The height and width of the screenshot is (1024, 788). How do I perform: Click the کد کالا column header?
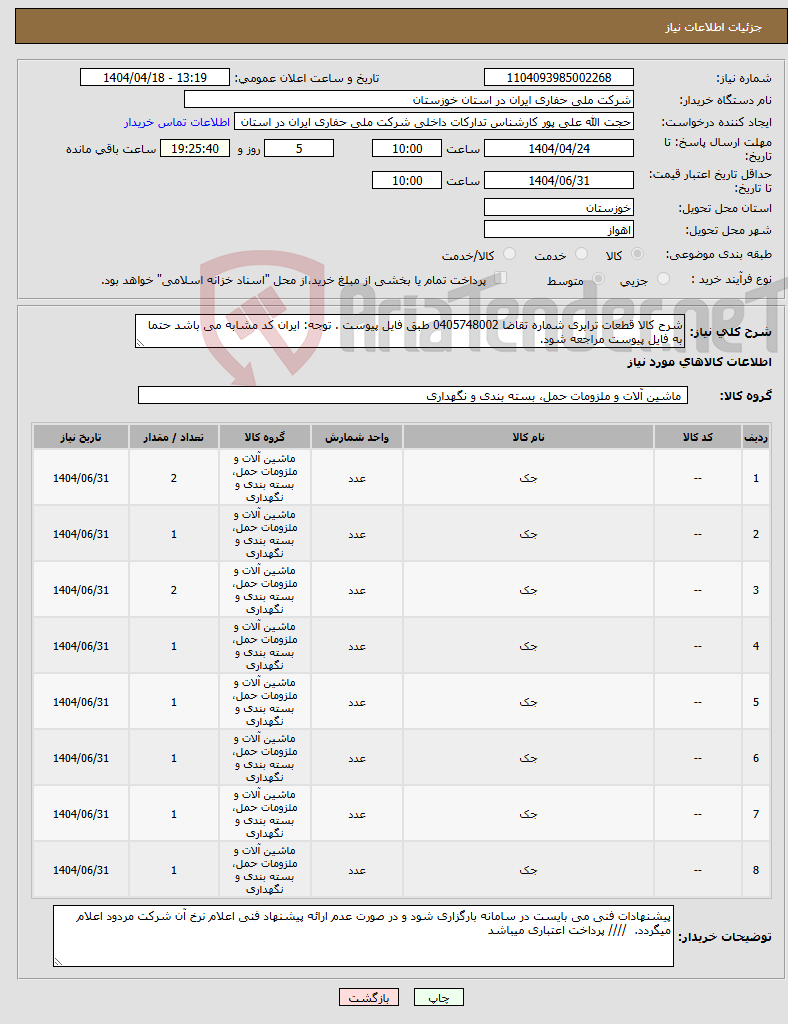click(x=697, y=437)
